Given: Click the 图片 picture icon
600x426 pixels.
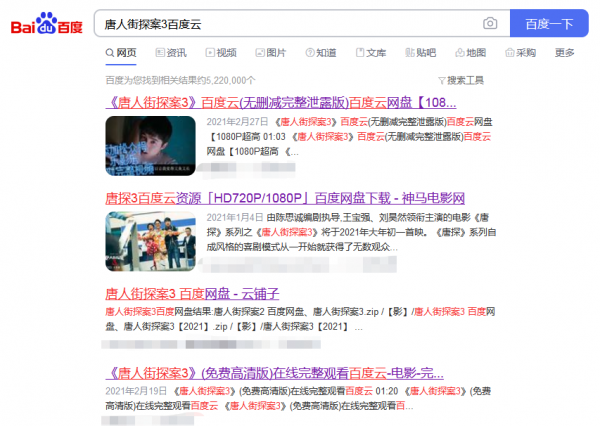Looking at the screenshot, I should click(x=260, y=52).
